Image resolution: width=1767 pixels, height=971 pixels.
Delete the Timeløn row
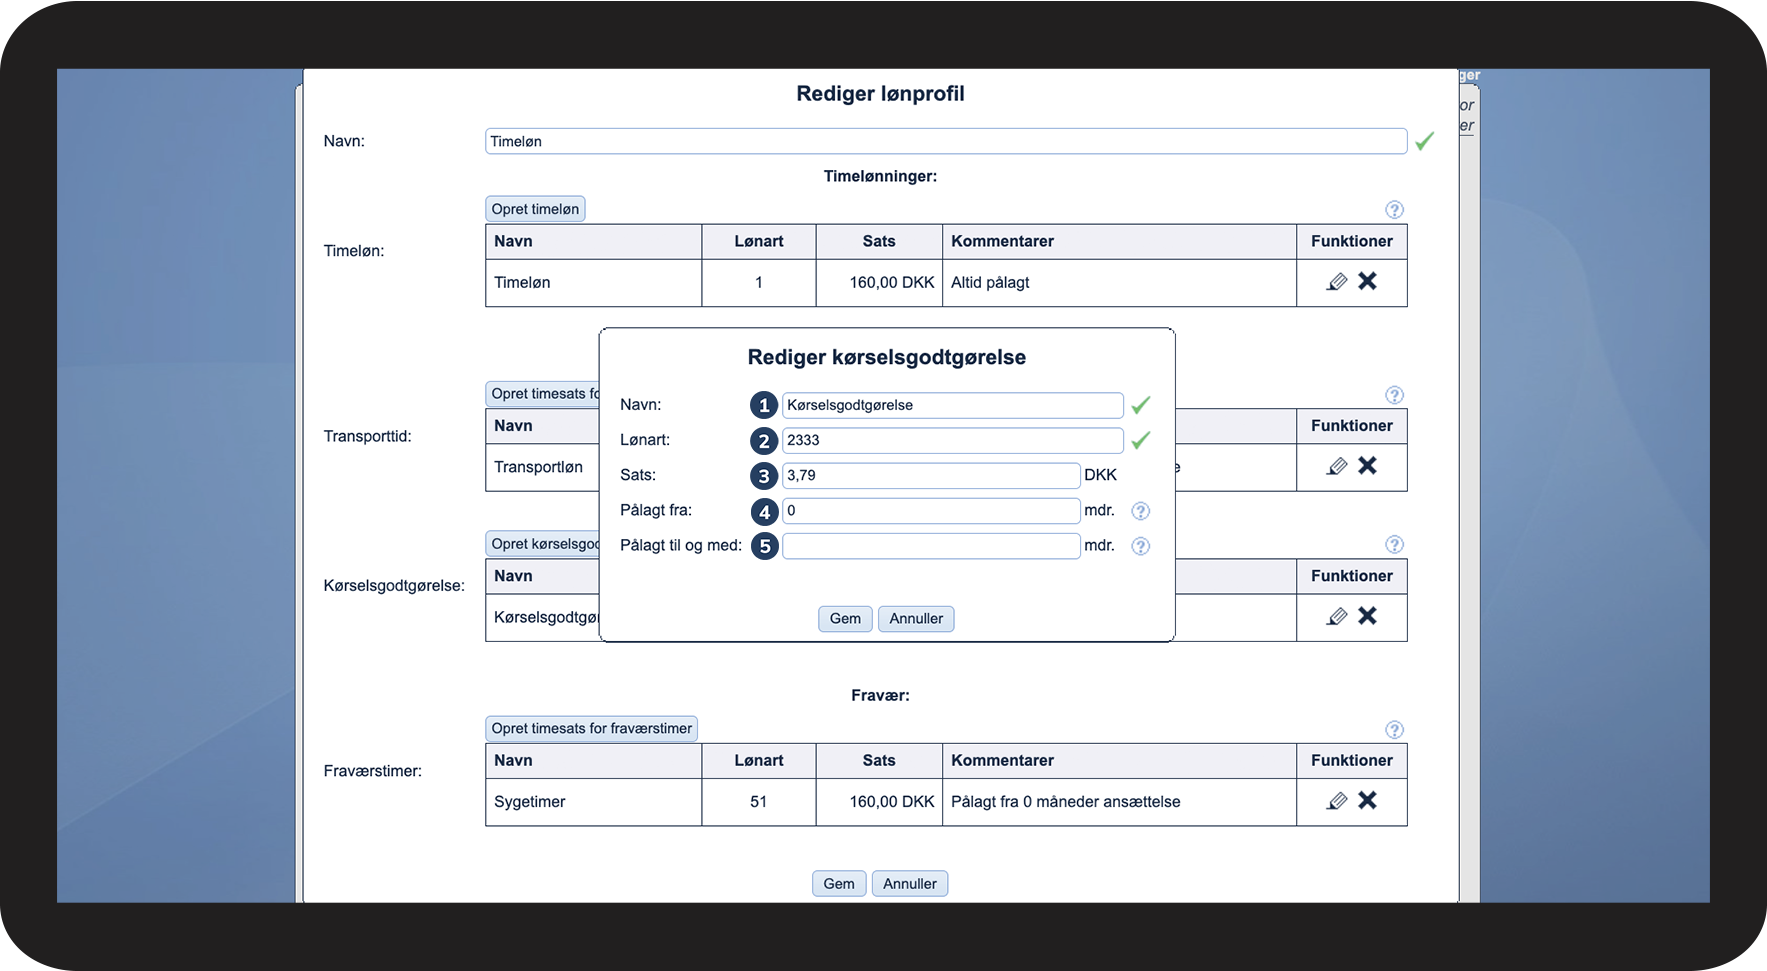point(1367,282)
